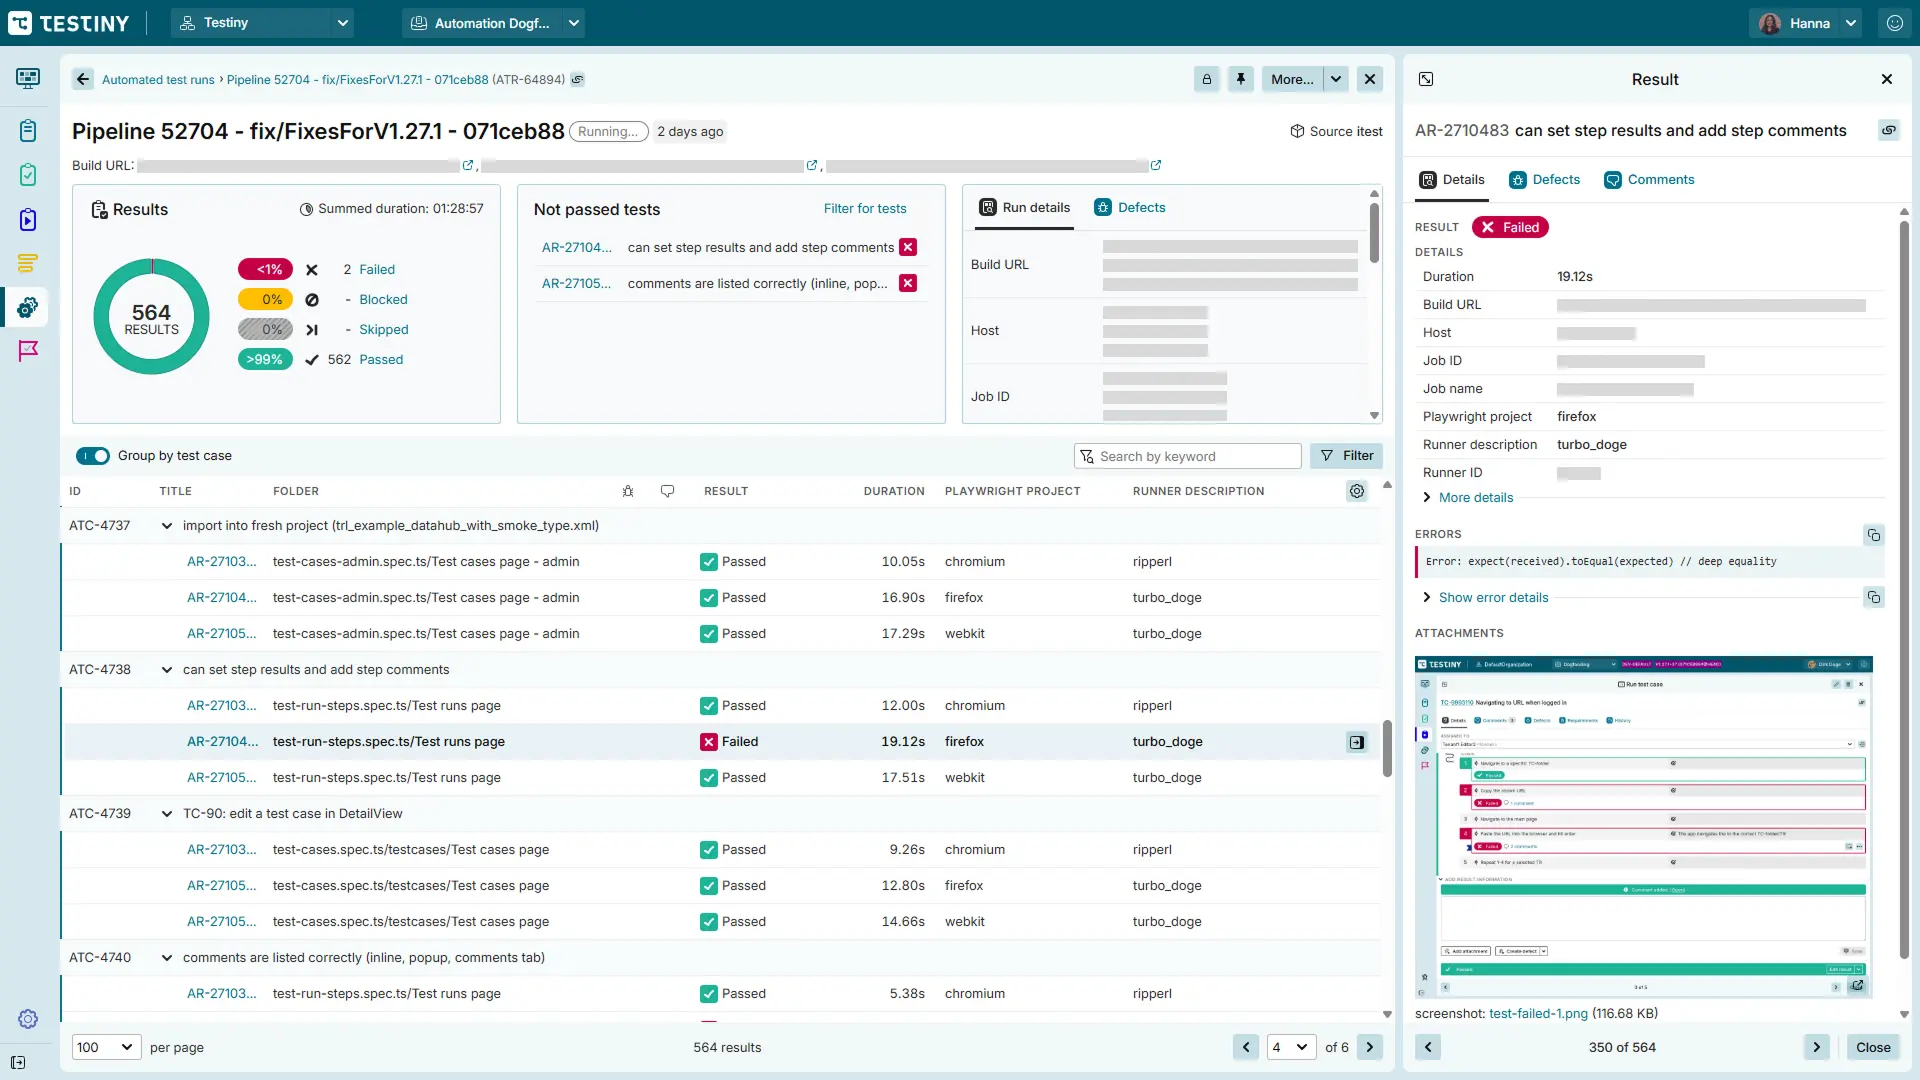Click the back arrow next to breadcrumbs
1920x1080 pixels.
83,79
